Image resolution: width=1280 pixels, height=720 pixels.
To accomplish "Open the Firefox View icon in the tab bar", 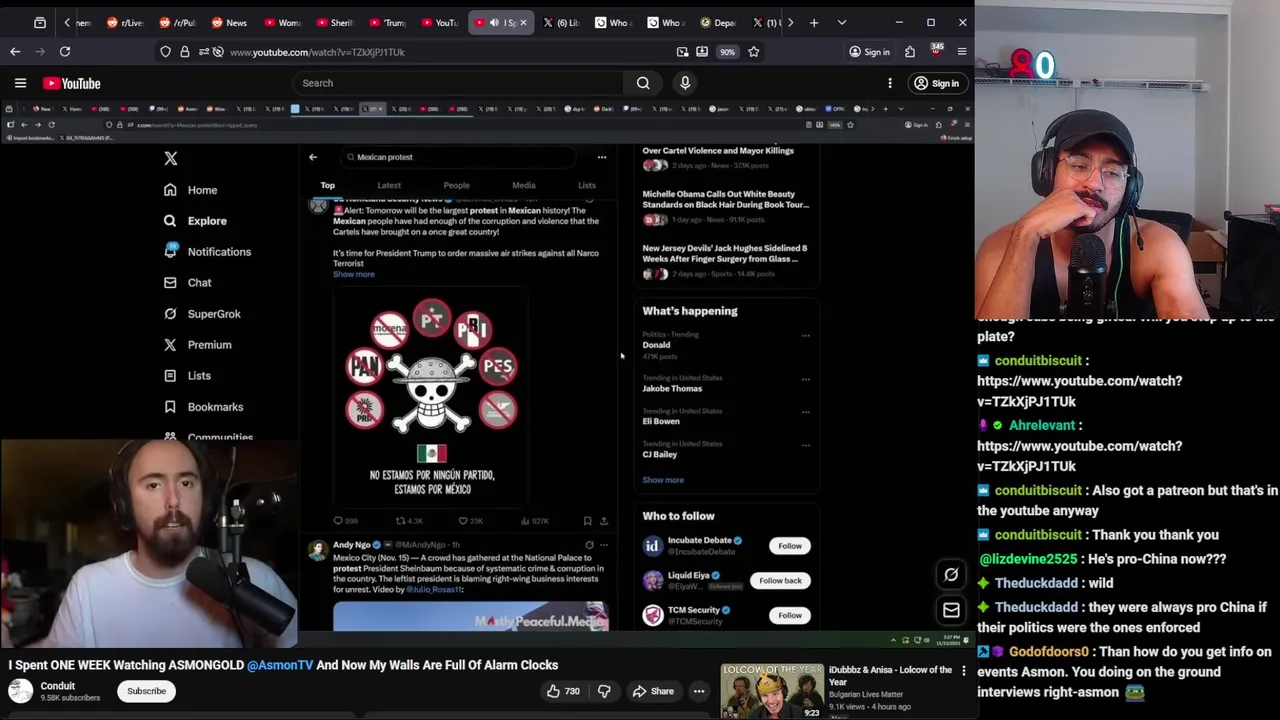I will pyautogui.click(x=40, y=22).
